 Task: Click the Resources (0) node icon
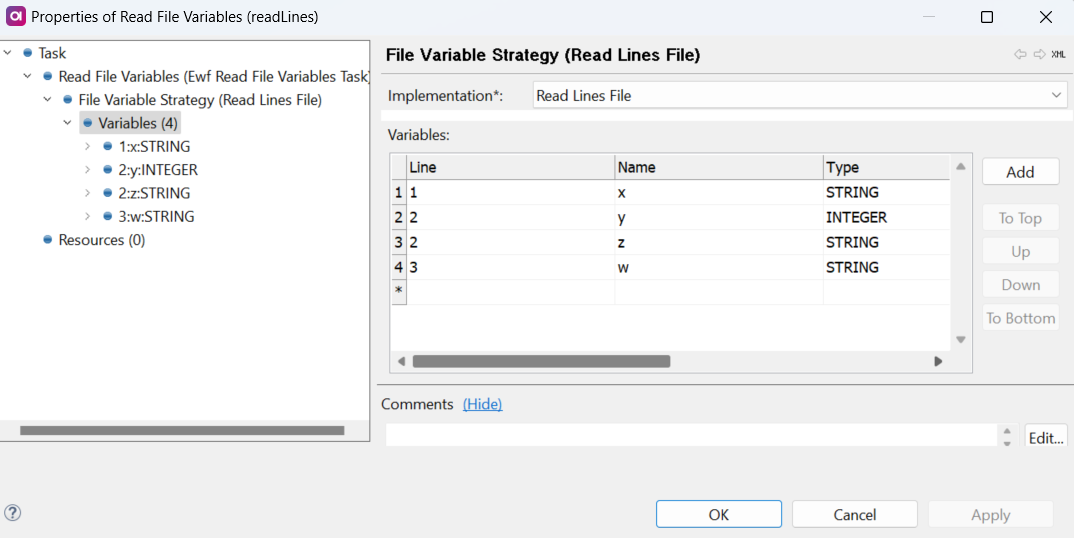47,240
